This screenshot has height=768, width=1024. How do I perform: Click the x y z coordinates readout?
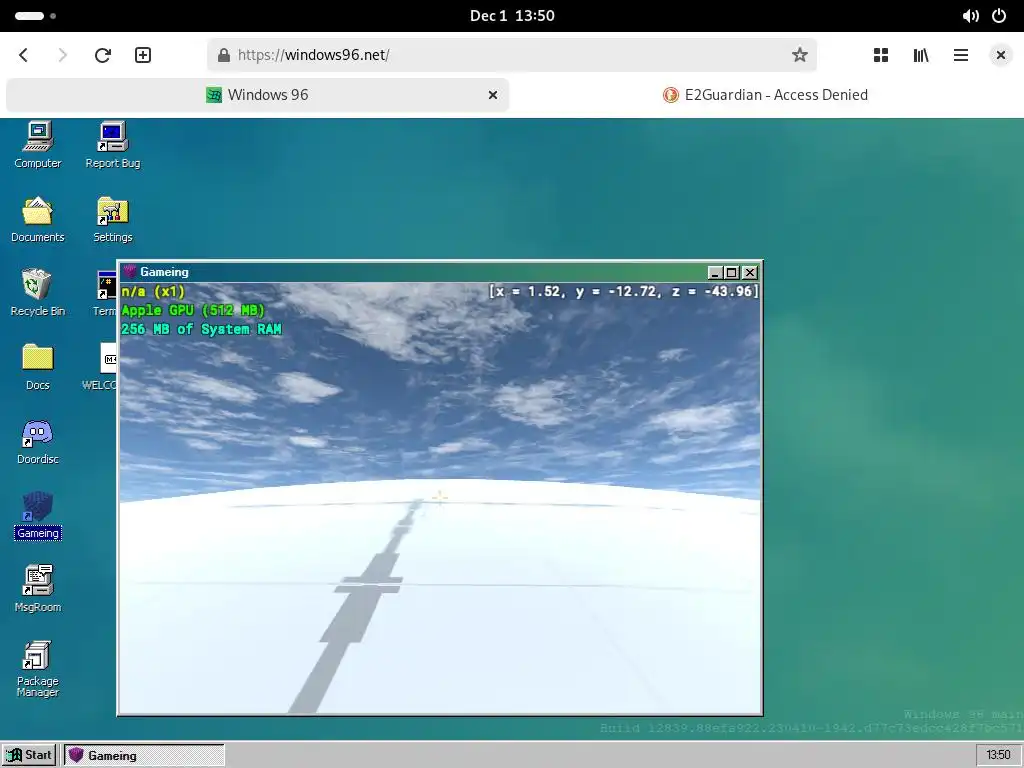point(624,291)
